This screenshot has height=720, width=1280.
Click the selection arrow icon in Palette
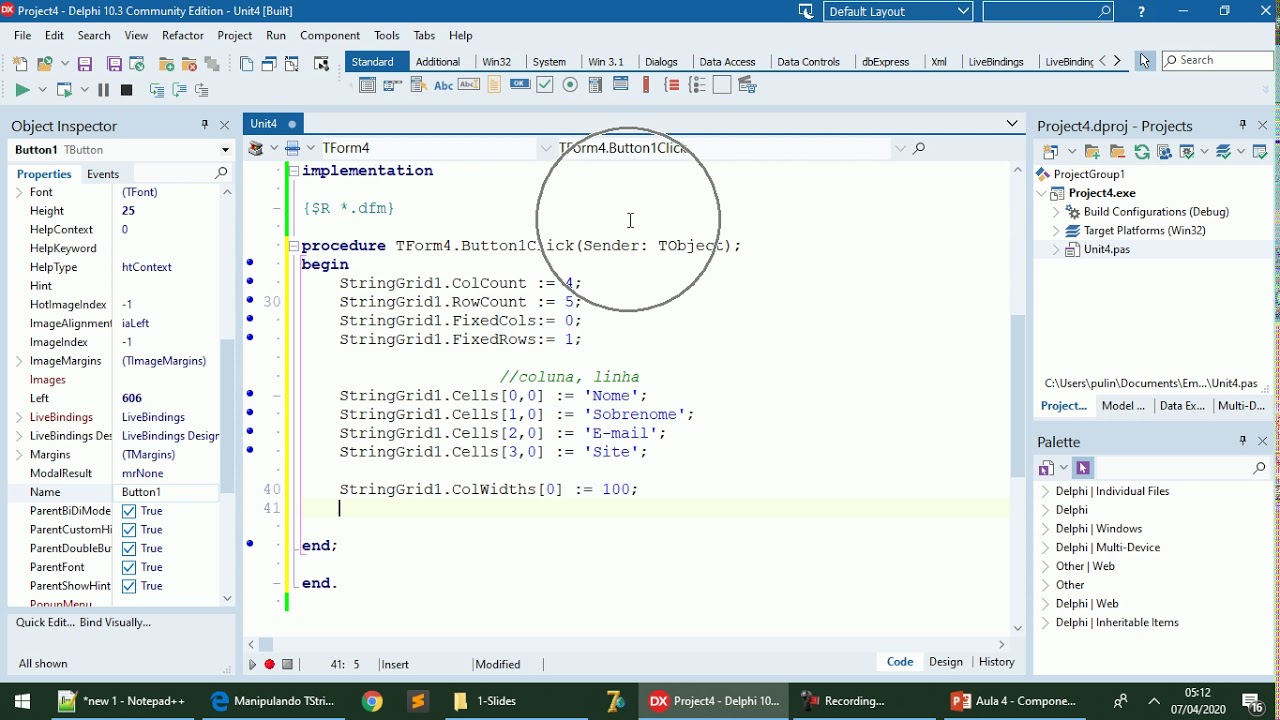point(1083,467)
